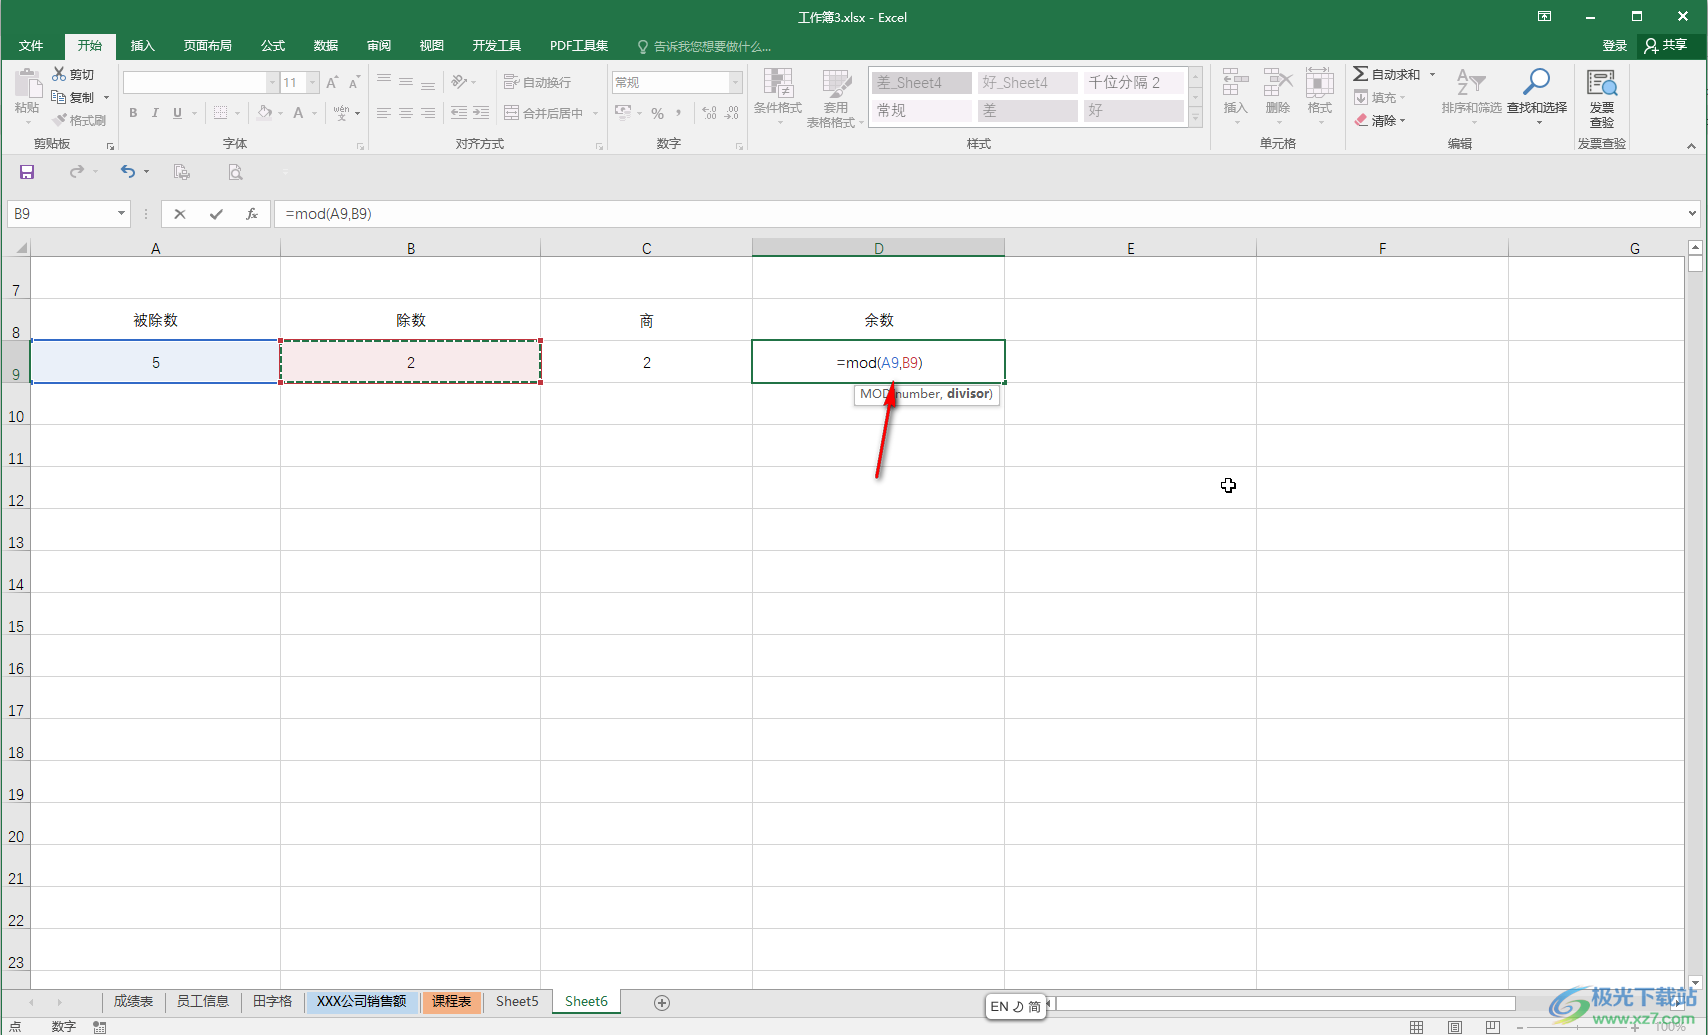Viewport: 1708px width, 1035px height.
Task: Click the 共享 share button
Action: pos(1666,46)
